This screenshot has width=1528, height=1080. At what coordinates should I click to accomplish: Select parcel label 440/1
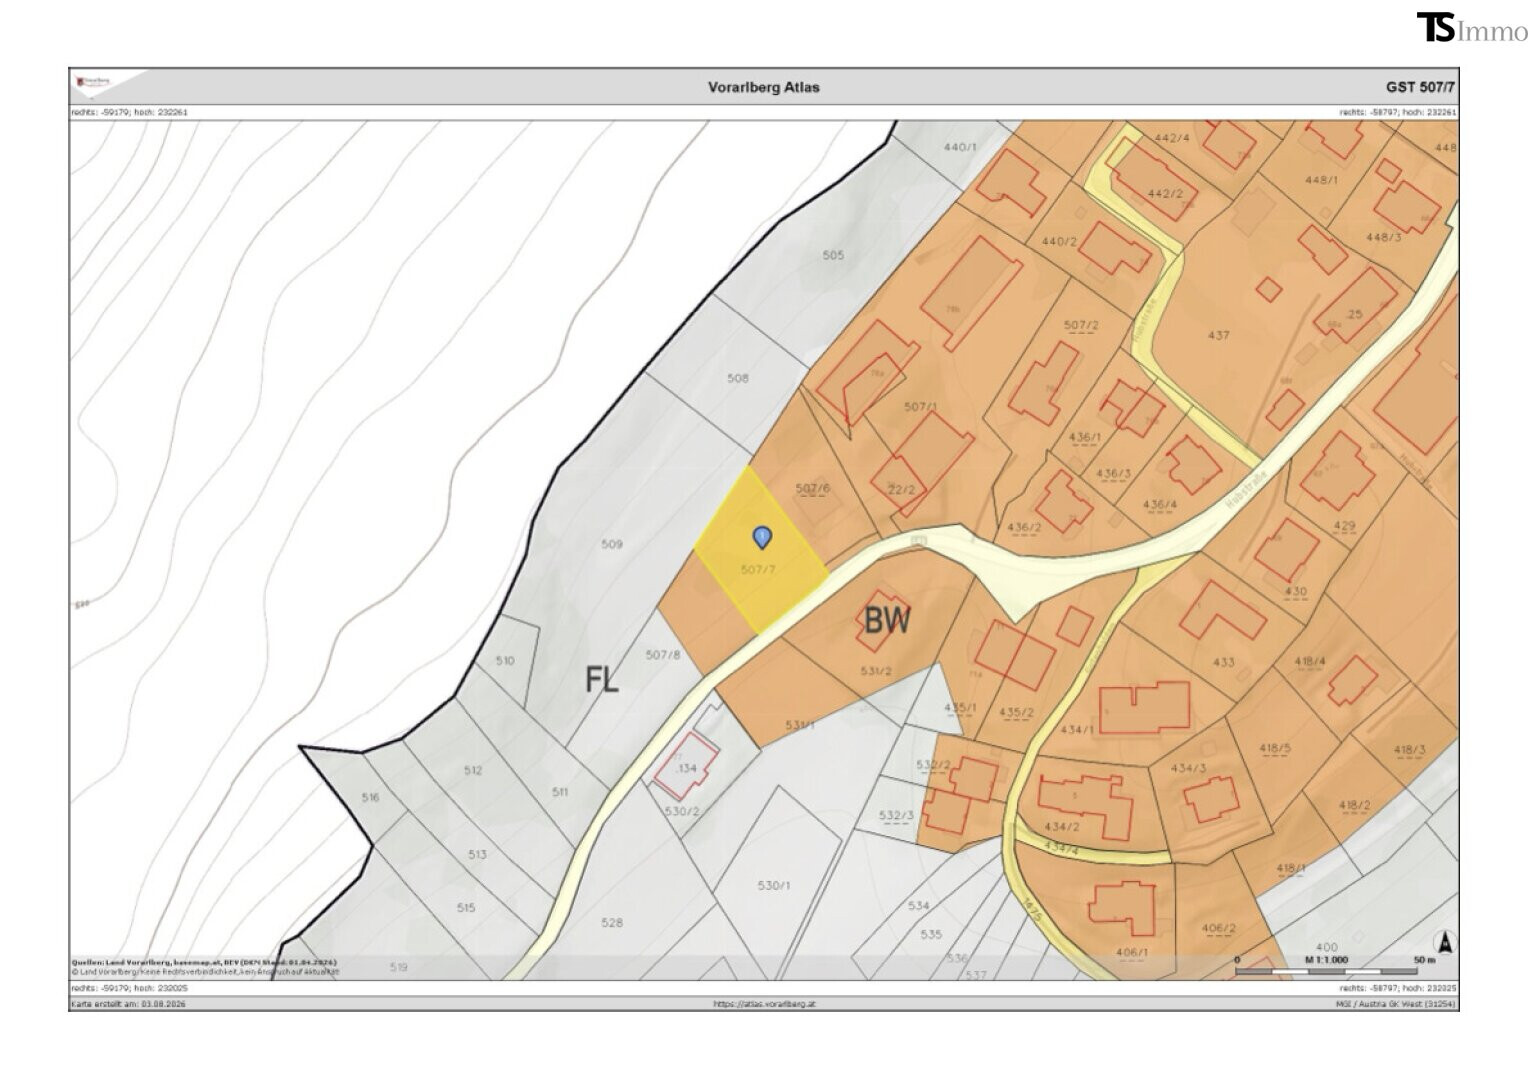pos(960,147)
